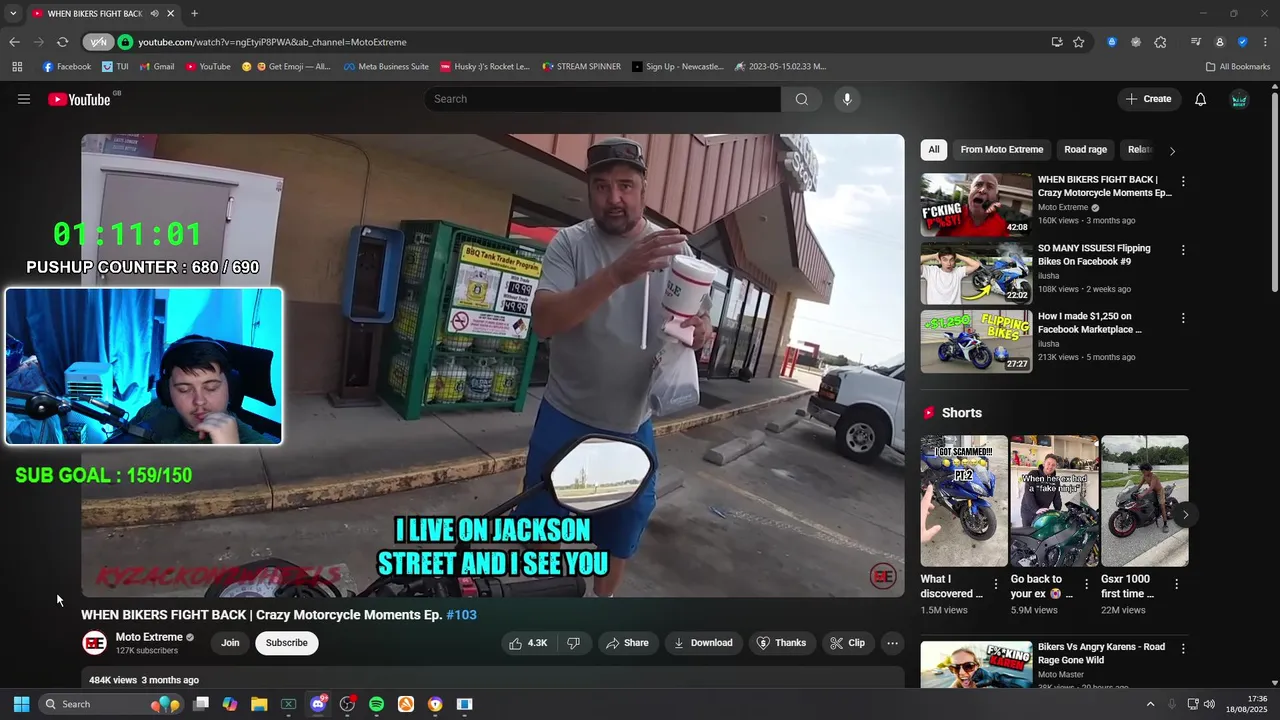Open account avatar menu in YouTube

tap(1239, 99)
